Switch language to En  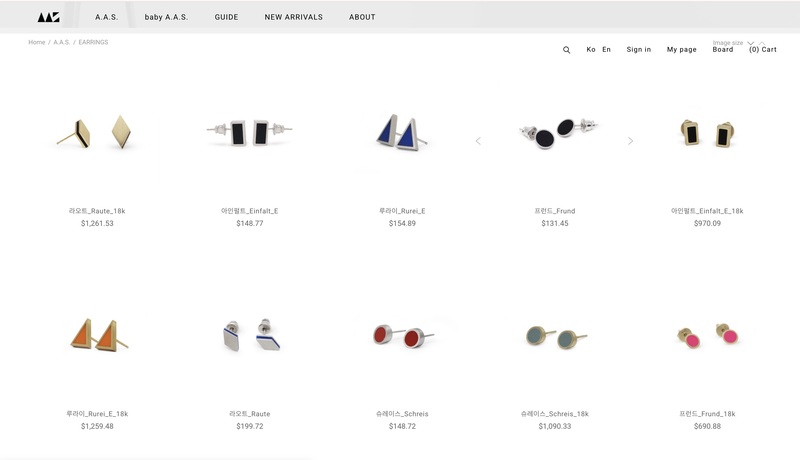(606, 49)
